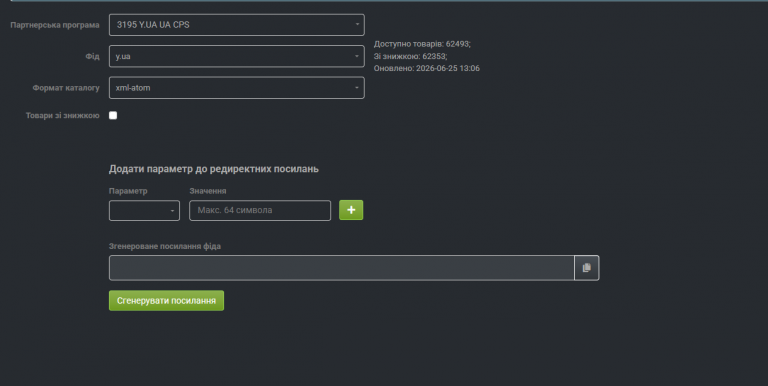Click the 'Зі знижкою: 62353' text
Viewport: 768px width, 386px height.
click(410, 56)
